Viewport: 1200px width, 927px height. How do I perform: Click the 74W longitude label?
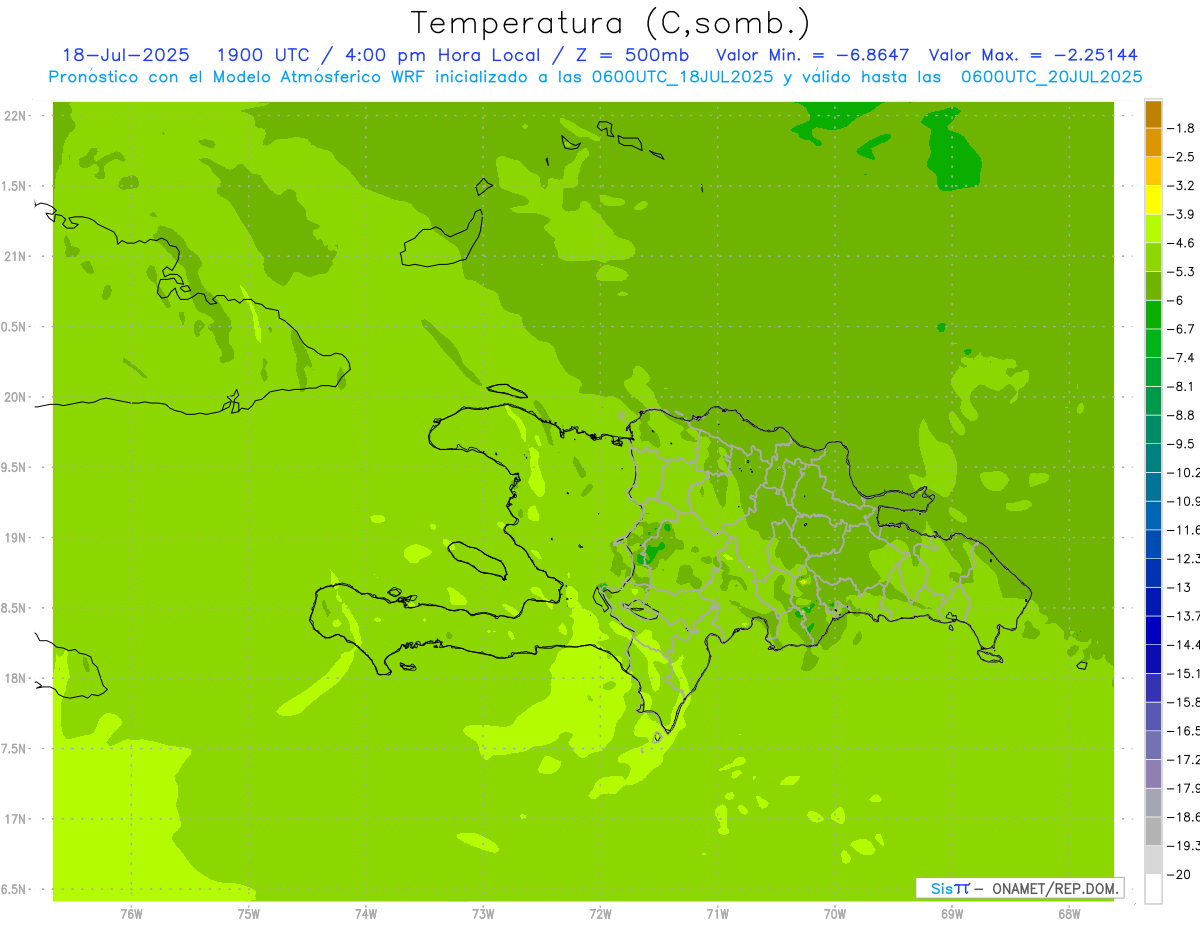365,913
